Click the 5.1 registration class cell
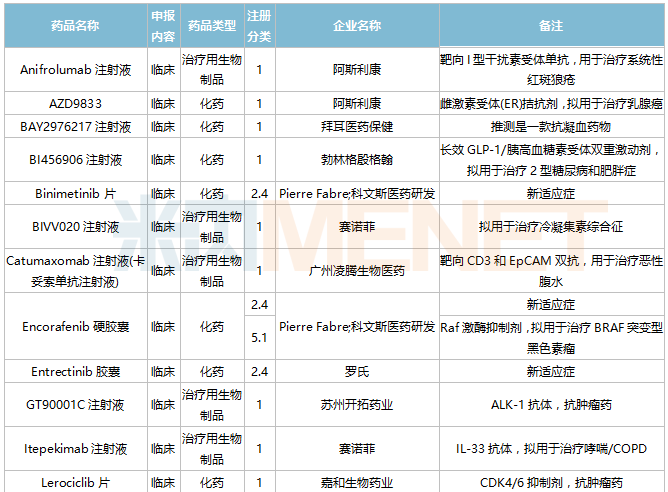This screenshot has width=668, height=492. 259,337
